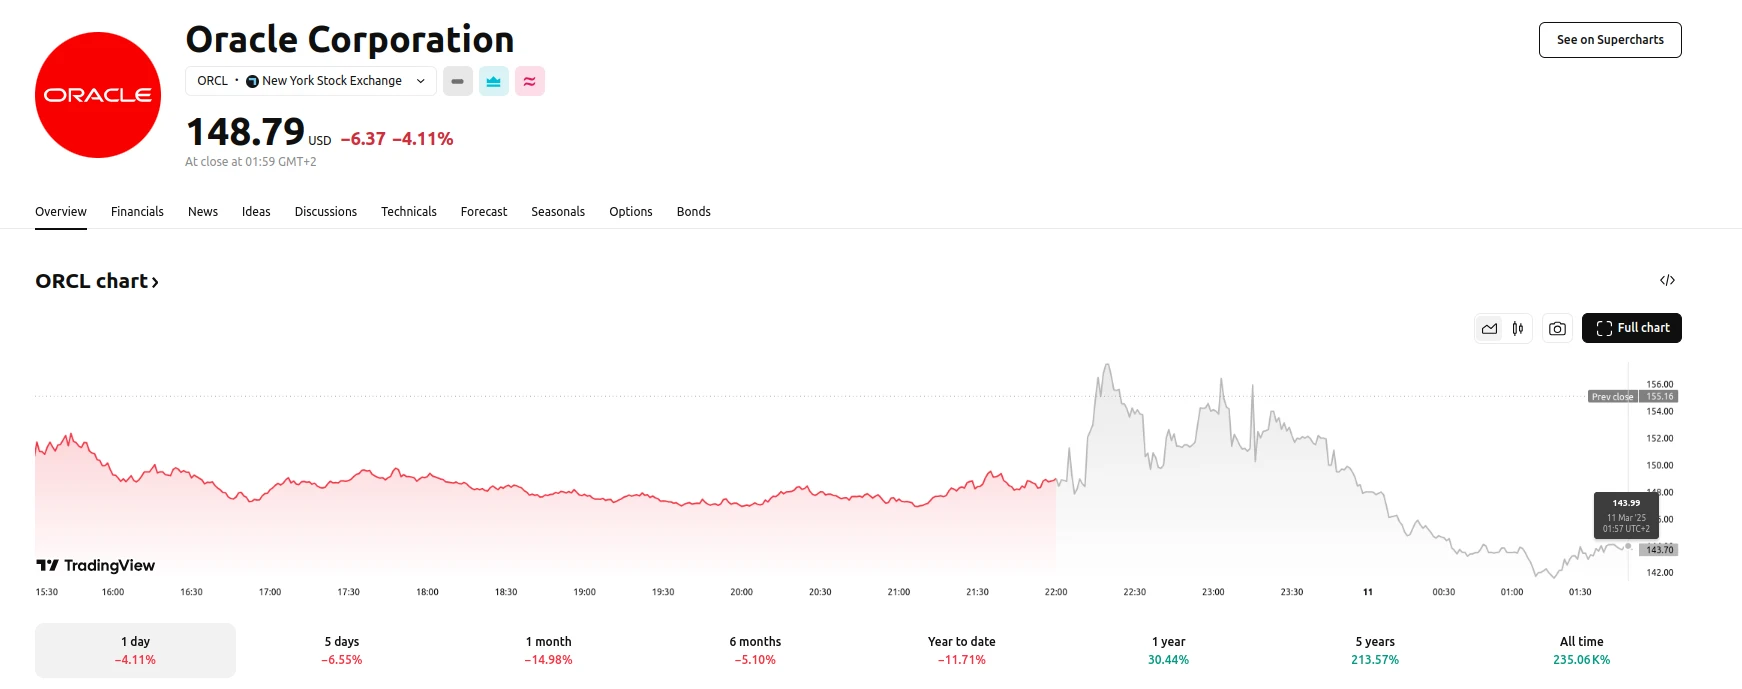Click the pink approximately-equal badge icon
1742x689 pixels.
pos(530,81)
